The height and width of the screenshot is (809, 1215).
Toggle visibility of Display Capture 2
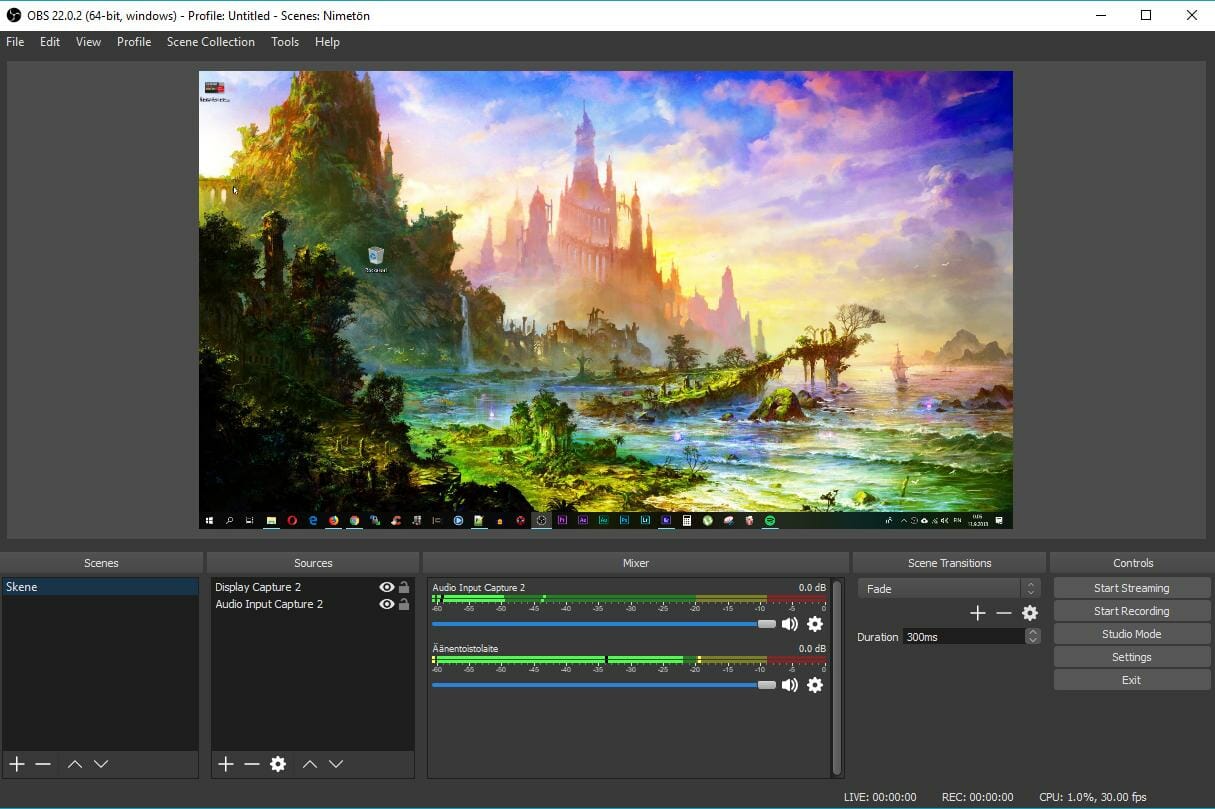coord(387,587)
